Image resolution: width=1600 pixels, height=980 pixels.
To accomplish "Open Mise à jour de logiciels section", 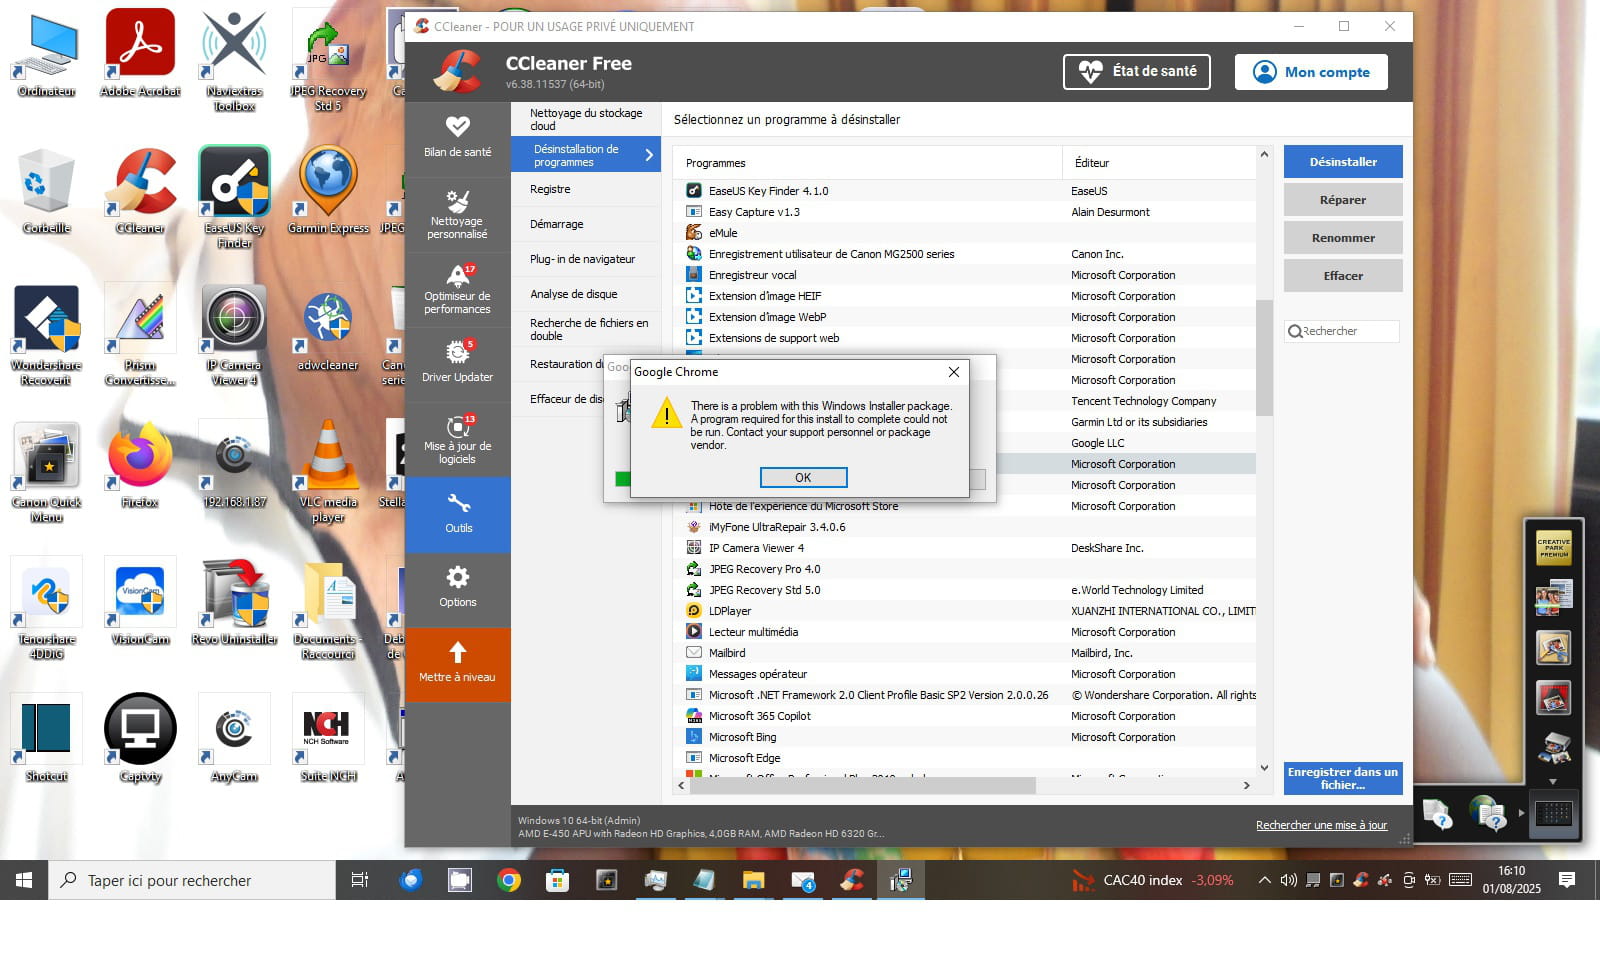I will (x=457, y=439).
